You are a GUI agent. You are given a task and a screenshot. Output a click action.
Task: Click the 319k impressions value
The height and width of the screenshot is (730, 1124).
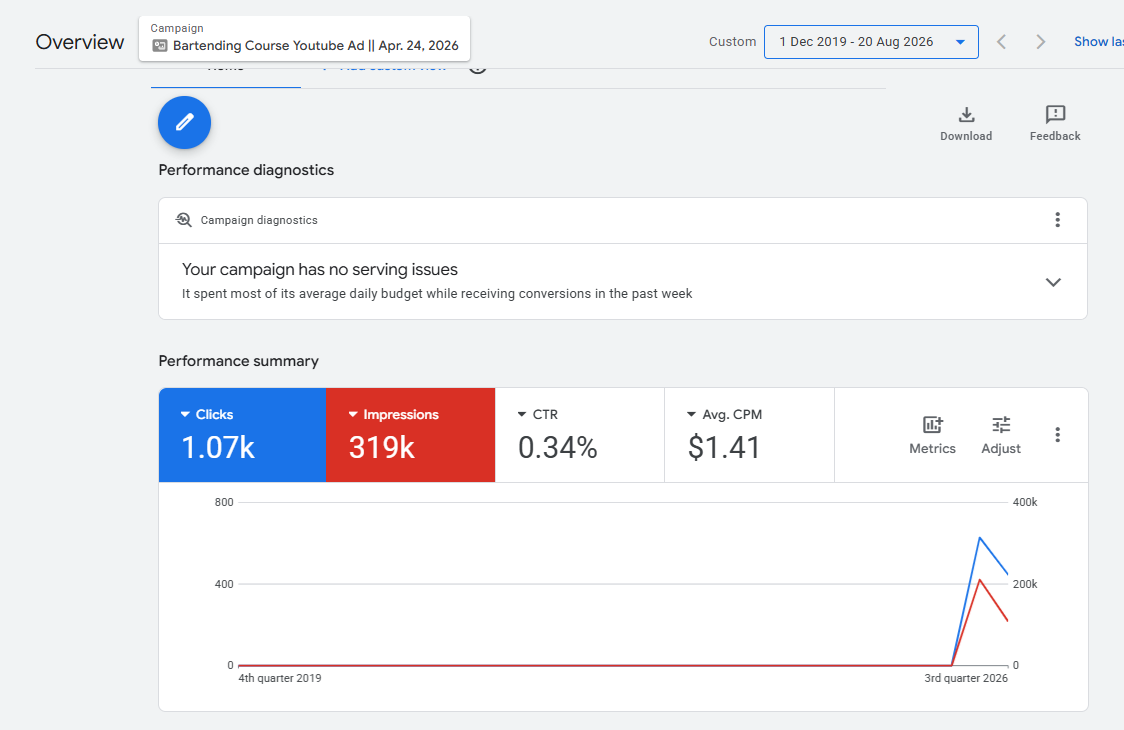click(381, 447)
